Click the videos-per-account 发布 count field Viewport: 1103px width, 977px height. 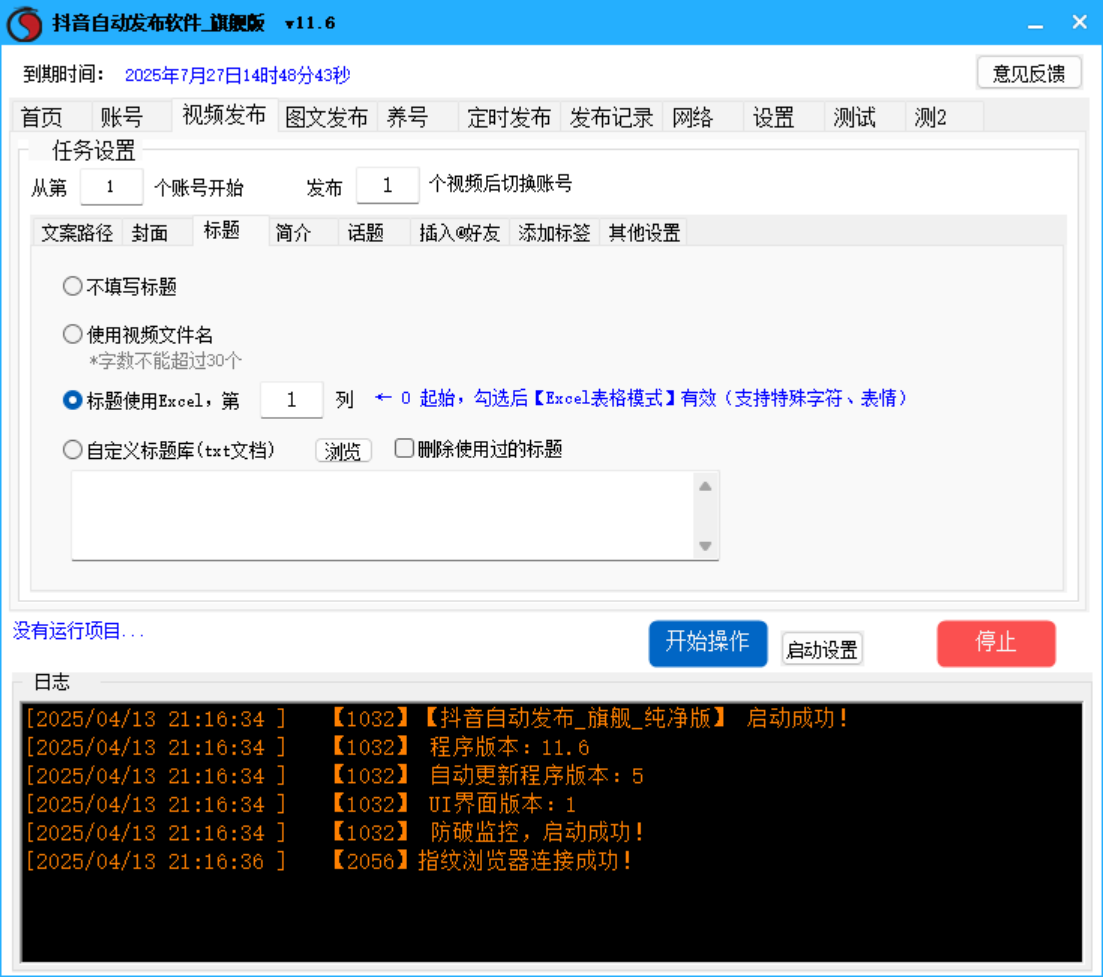click(x=388, y=186)
